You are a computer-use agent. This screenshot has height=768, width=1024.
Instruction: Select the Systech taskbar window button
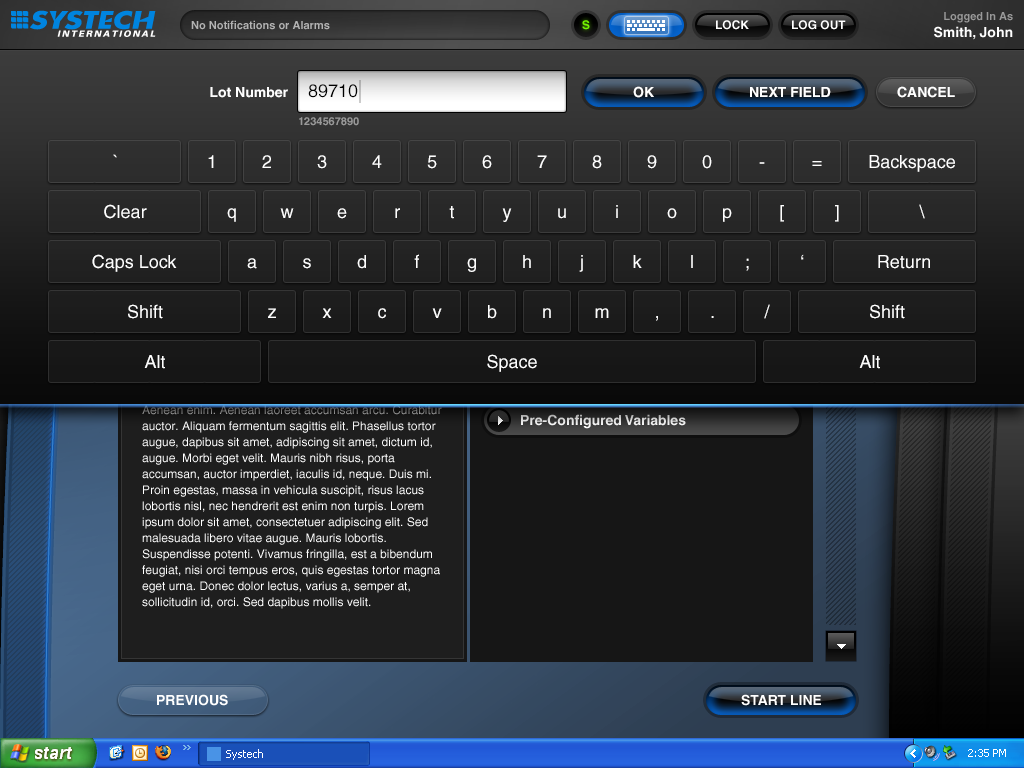[x=285, y=754]
